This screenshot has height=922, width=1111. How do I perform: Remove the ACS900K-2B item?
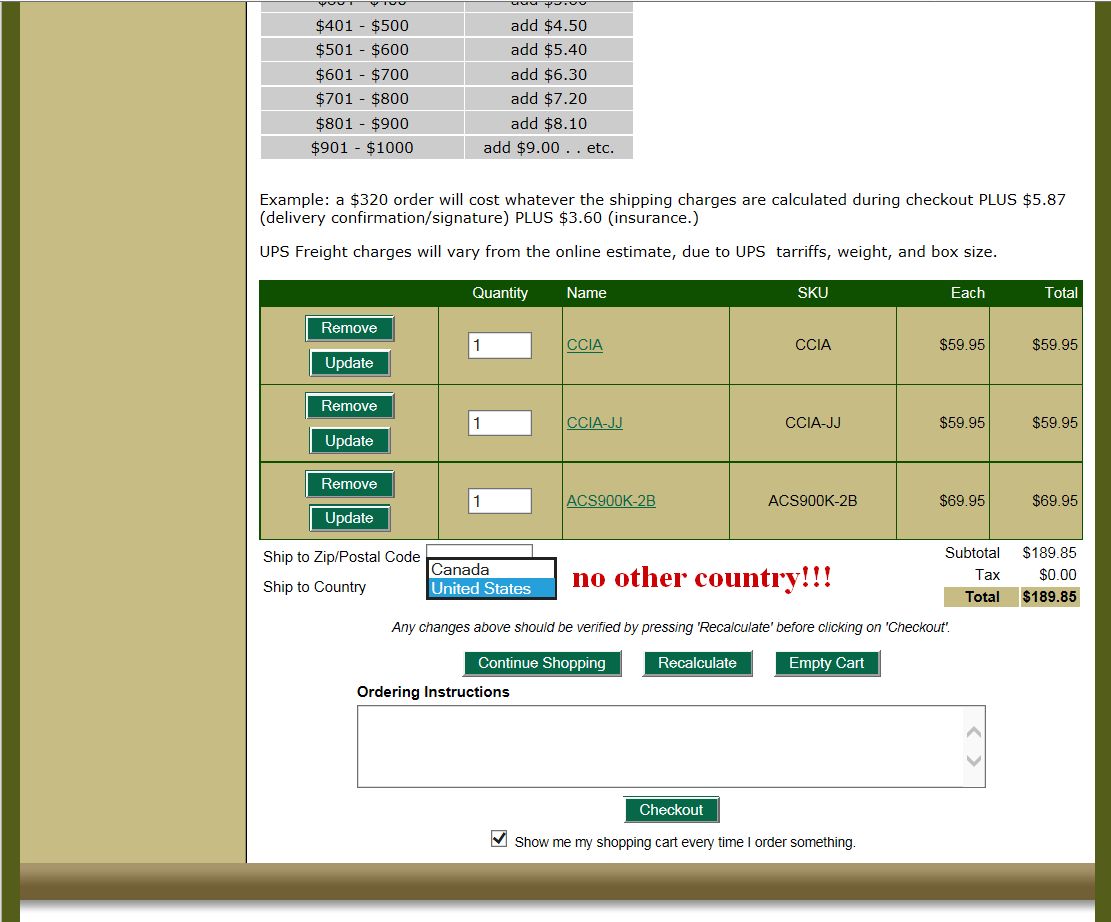[349, 484]
